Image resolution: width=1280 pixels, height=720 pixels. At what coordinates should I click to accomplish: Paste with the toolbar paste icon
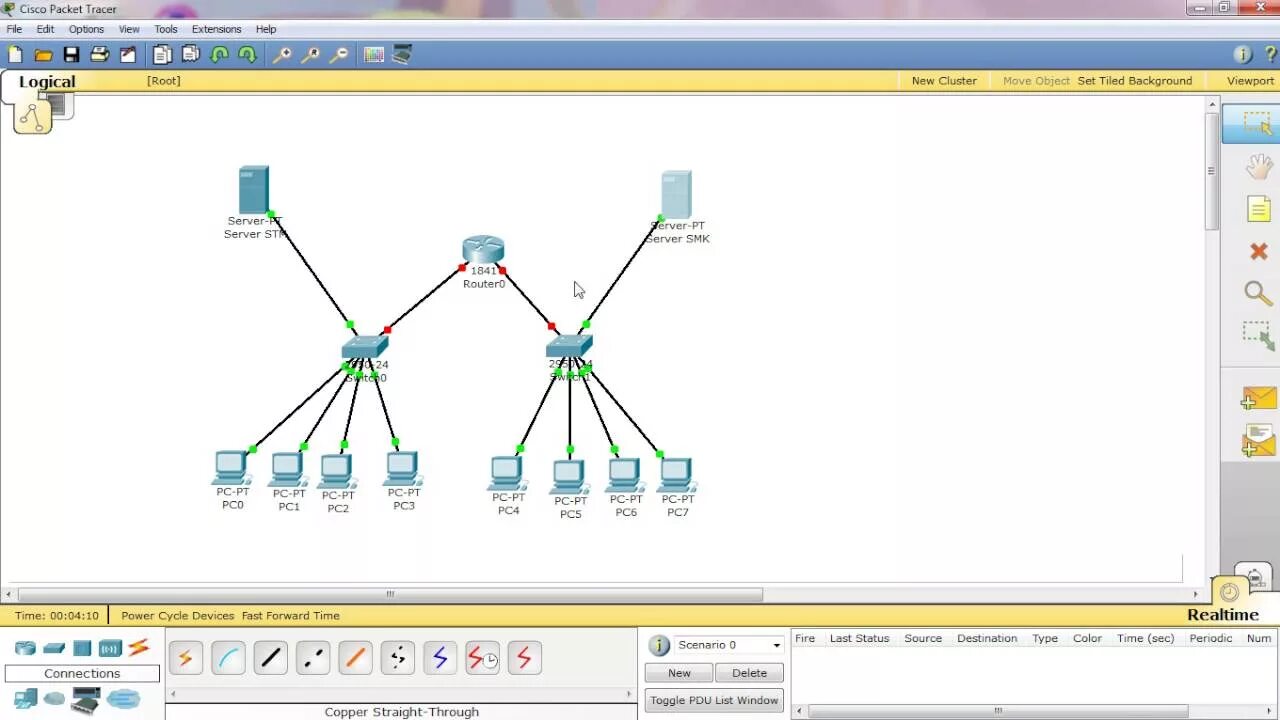pyautogui.click(x=190, y=55)
